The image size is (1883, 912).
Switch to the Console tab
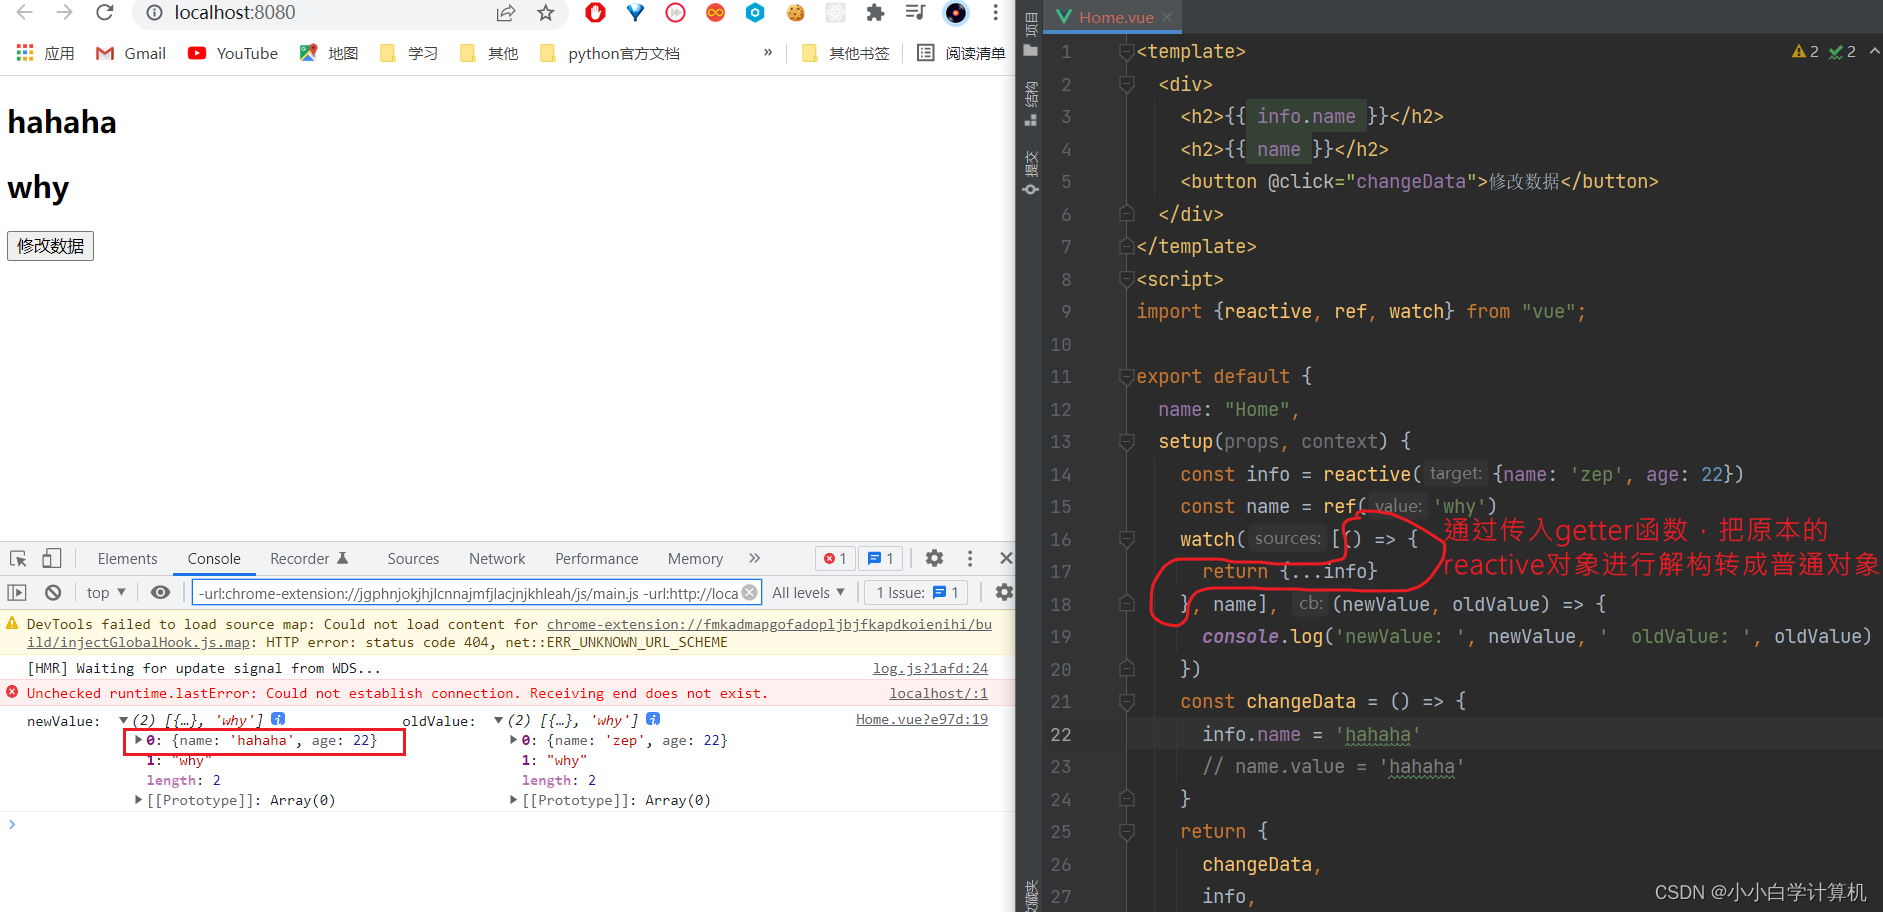(214, 558)
